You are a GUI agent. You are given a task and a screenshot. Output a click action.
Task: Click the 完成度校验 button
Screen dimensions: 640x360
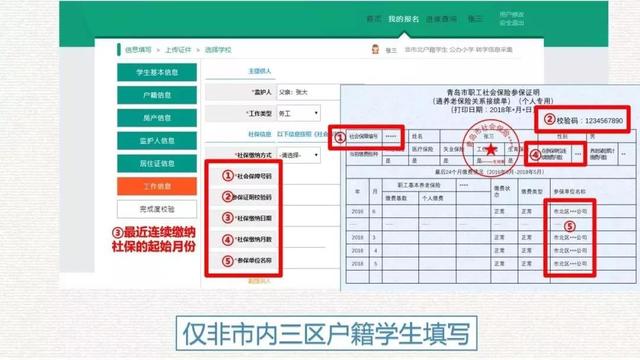157,209
